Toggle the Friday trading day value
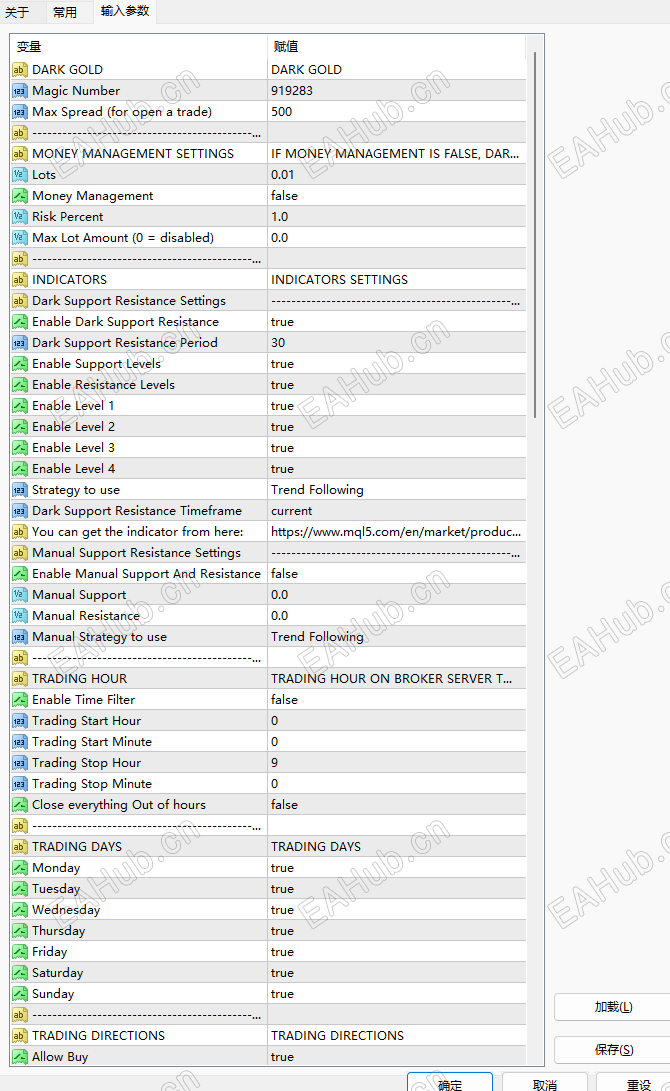This screenshot has width=670, height=1091. tap(397, 952)
